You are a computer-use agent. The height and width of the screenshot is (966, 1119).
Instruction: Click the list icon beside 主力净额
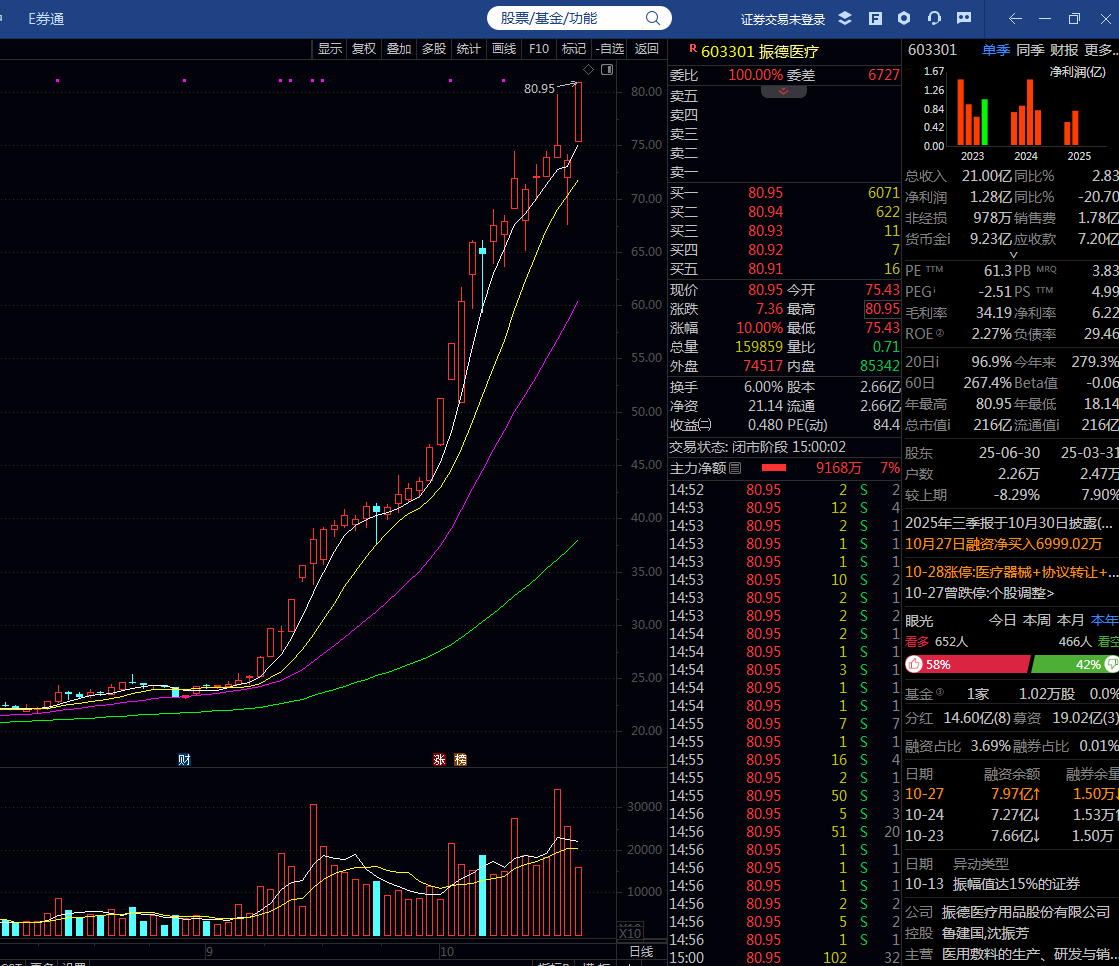pyautogui.click(x=736, y=468)
